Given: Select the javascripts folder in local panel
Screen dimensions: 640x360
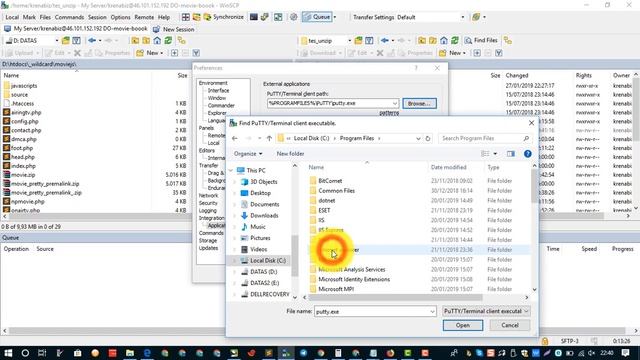Looking at the screenshot, I should 24,86.
